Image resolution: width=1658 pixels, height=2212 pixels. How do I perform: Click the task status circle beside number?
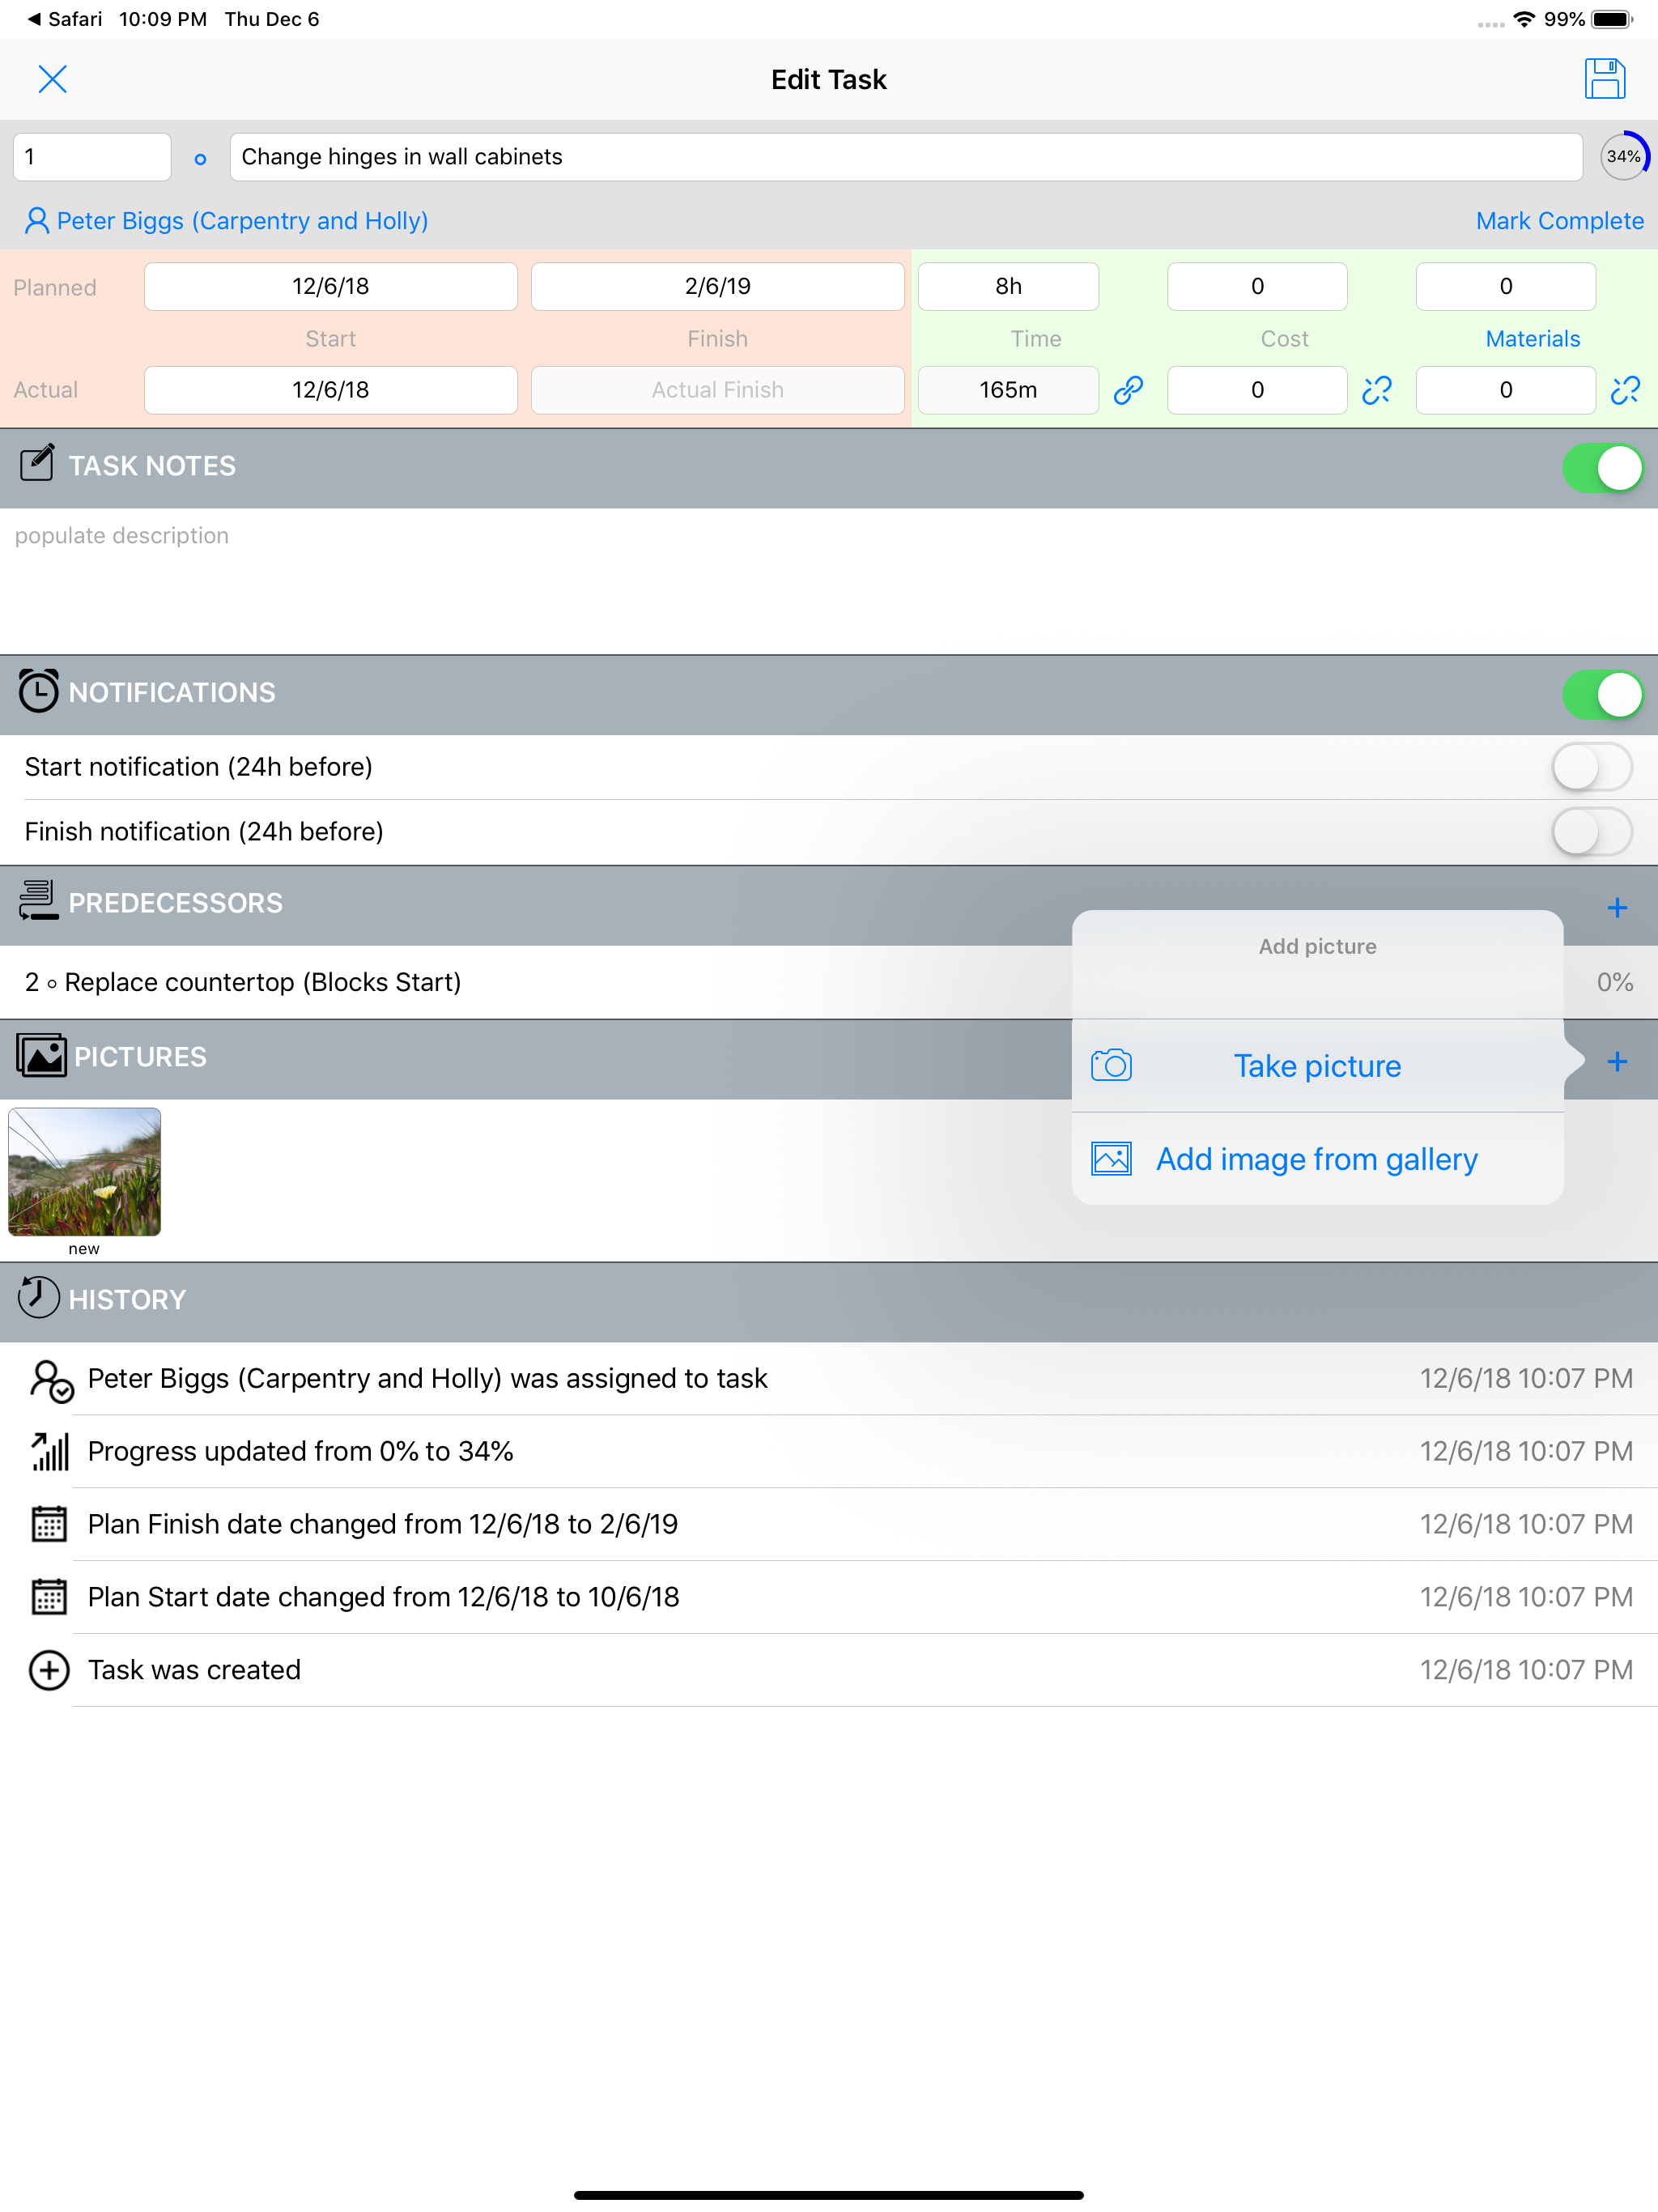tap(200, 159)
